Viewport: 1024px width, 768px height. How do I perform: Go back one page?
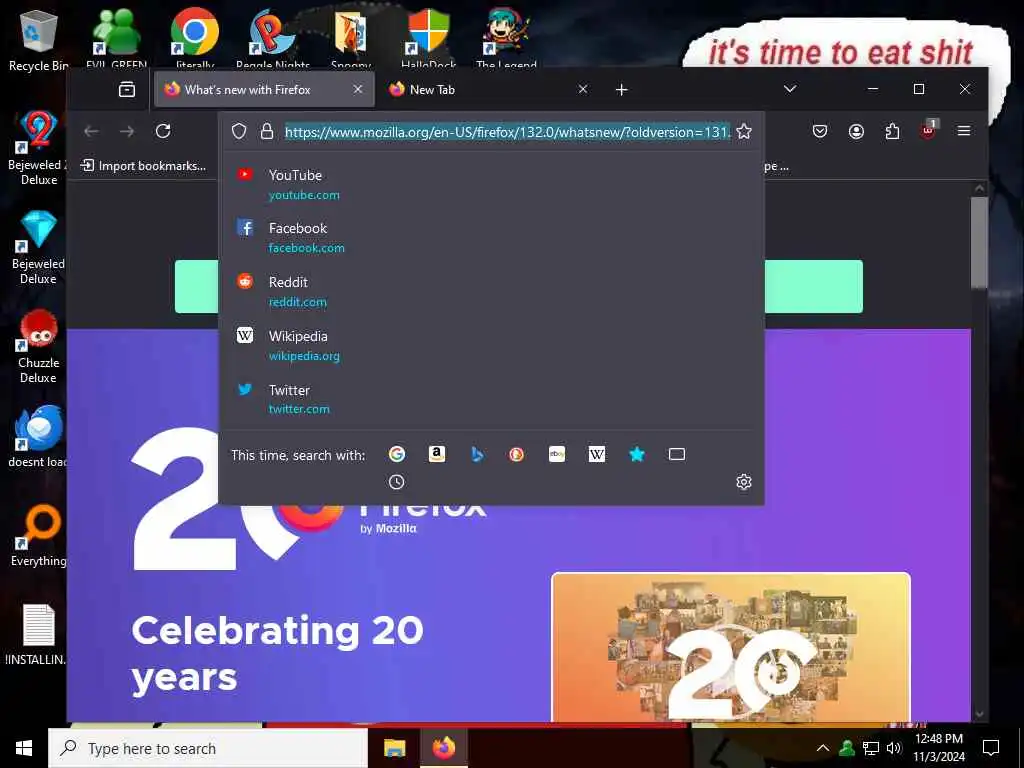(x=91, y=131)
